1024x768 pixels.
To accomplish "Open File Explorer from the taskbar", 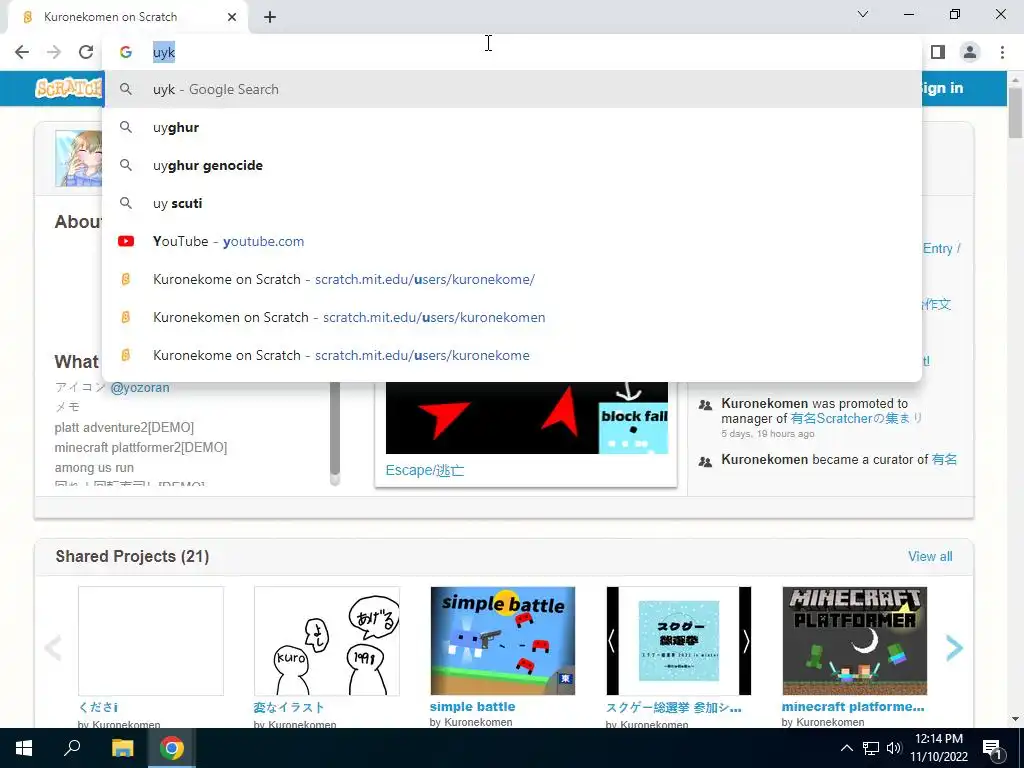I will (x=122, y=748).
